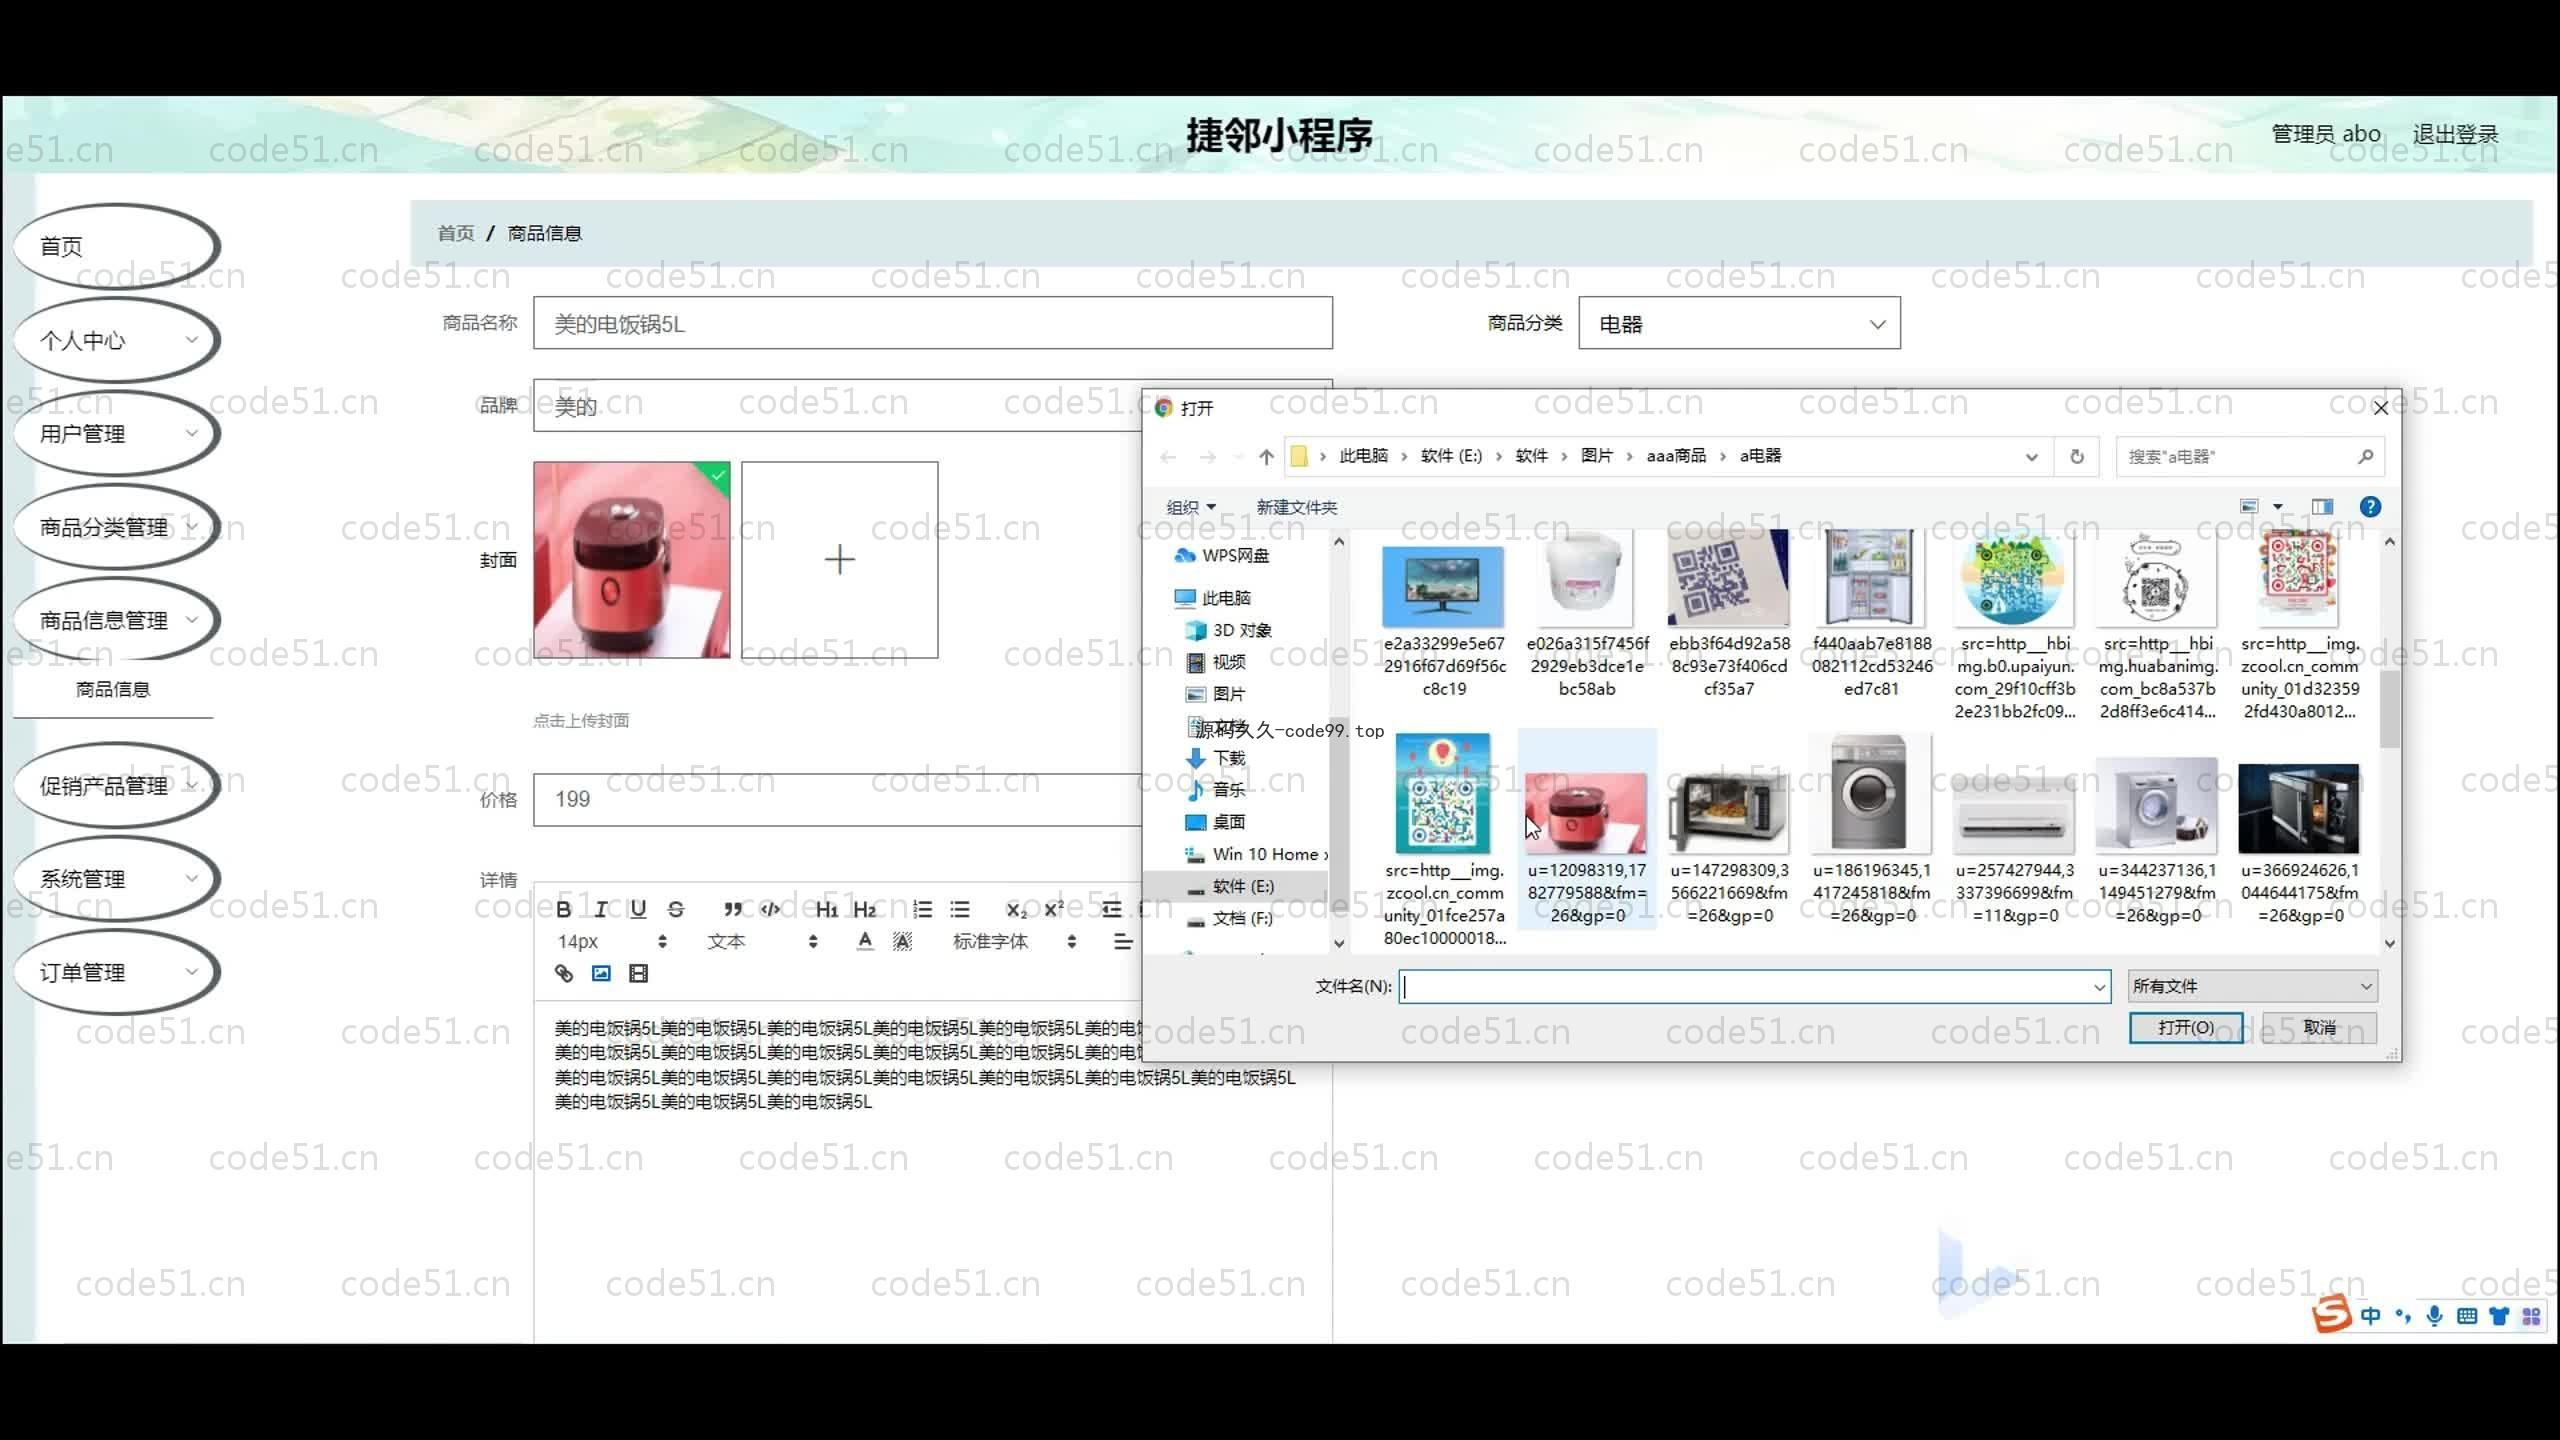Expand the 促销产品管理 sidebar menu
Image resolution: width=2560 pixels, height=1440 pixels.
coord(117,786)
